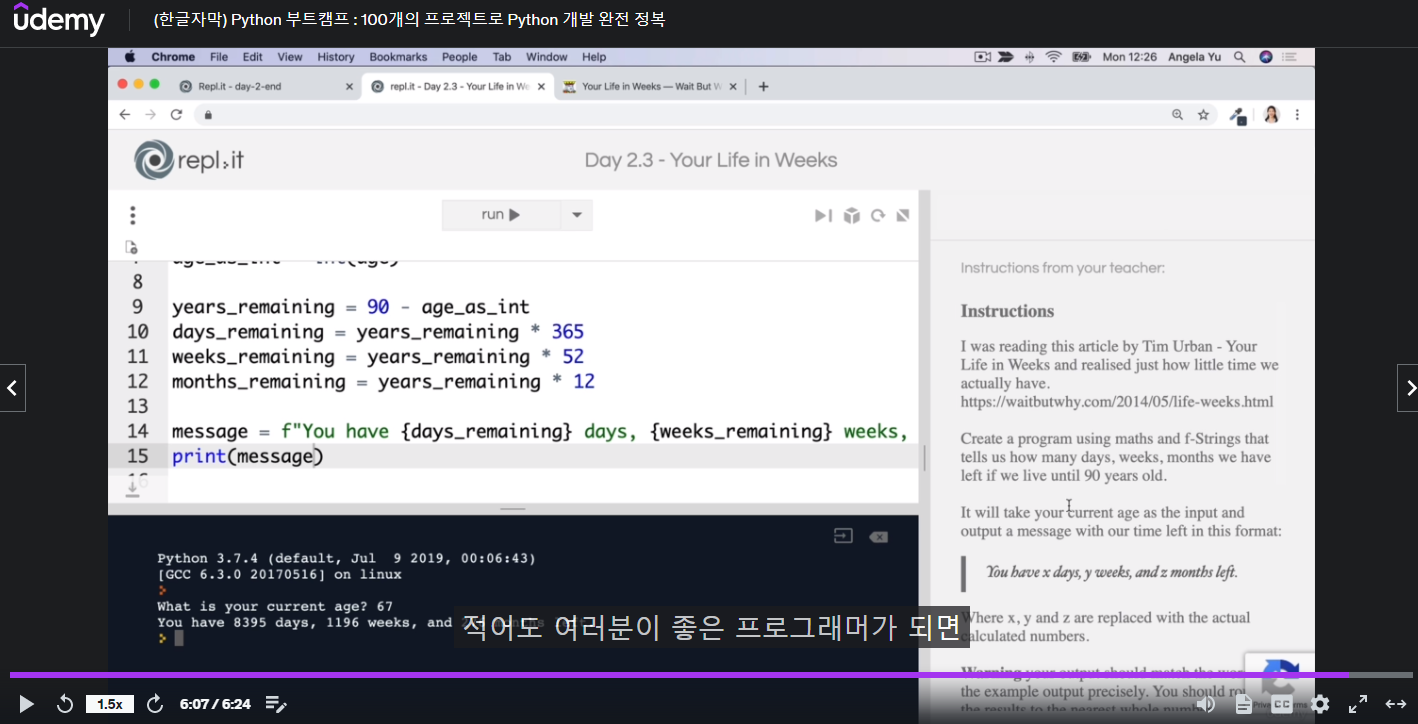Seek on the purple video progress bar
The image size is (1418, 724).
(x=709, y=675)
